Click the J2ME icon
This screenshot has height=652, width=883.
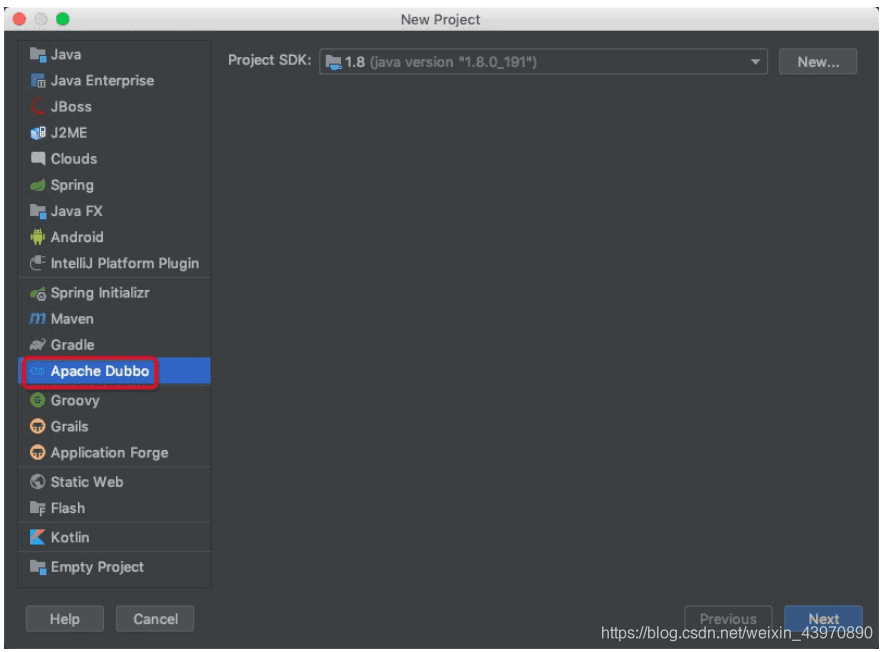[38, 133]
